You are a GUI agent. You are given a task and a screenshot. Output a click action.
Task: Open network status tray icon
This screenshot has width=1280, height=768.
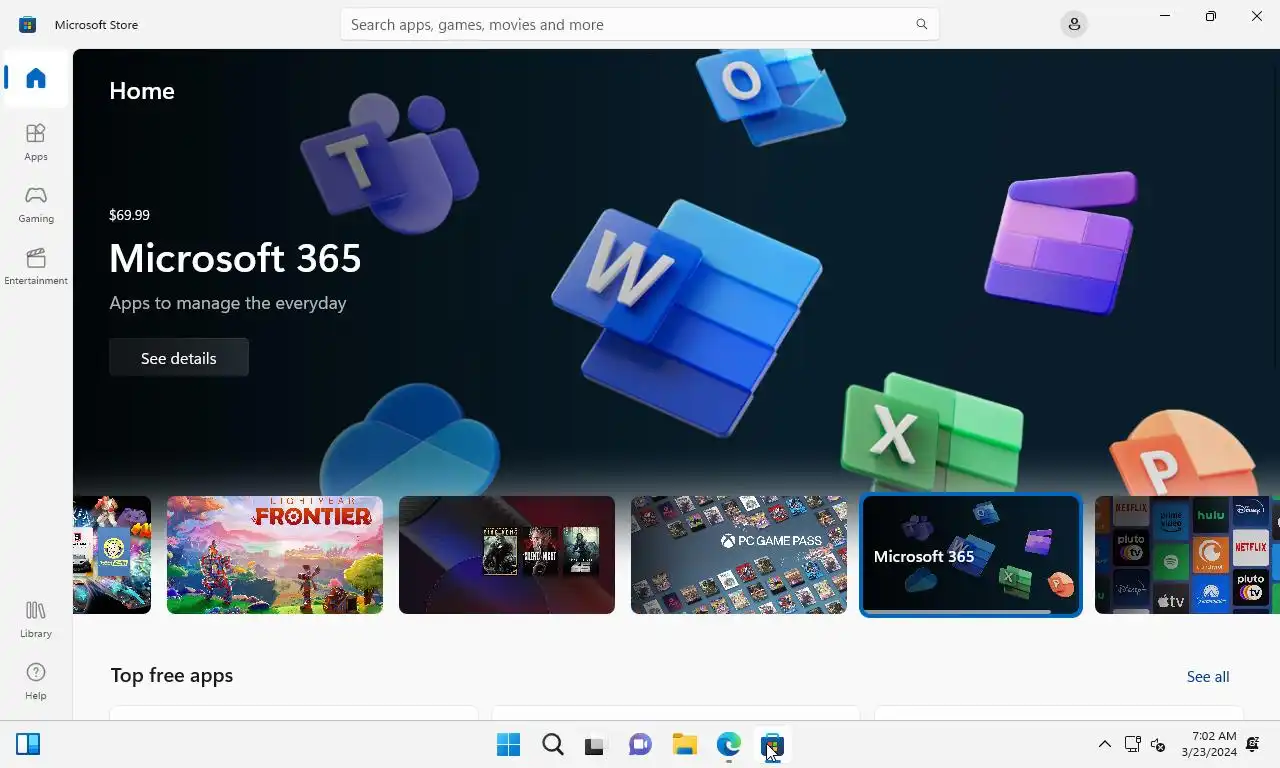point(1132,744)
